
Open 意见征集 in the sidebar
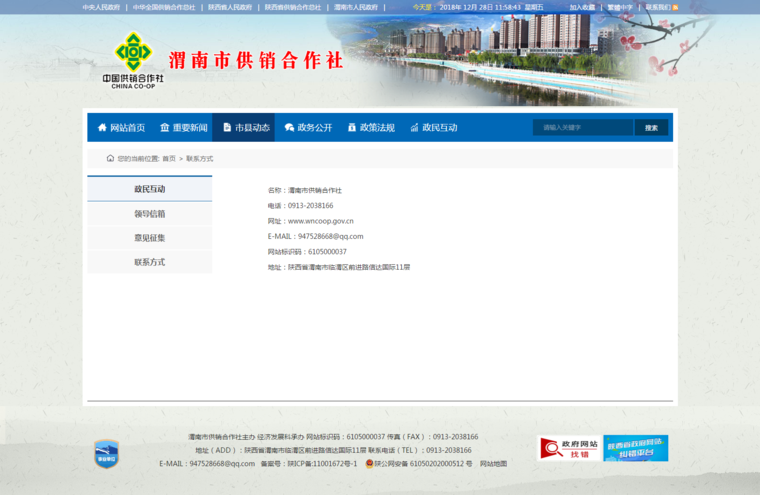pyautogui.click(x=150, y=238)
